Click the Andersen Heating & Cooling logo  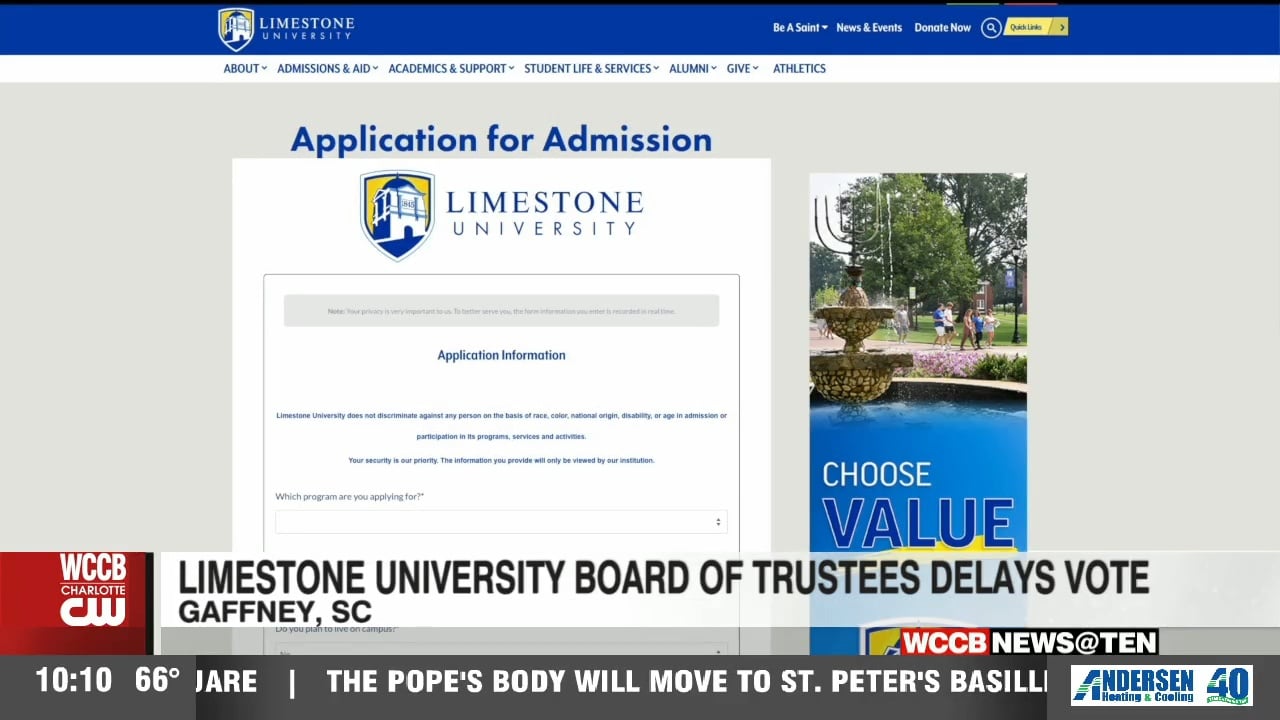point(1161,686)
